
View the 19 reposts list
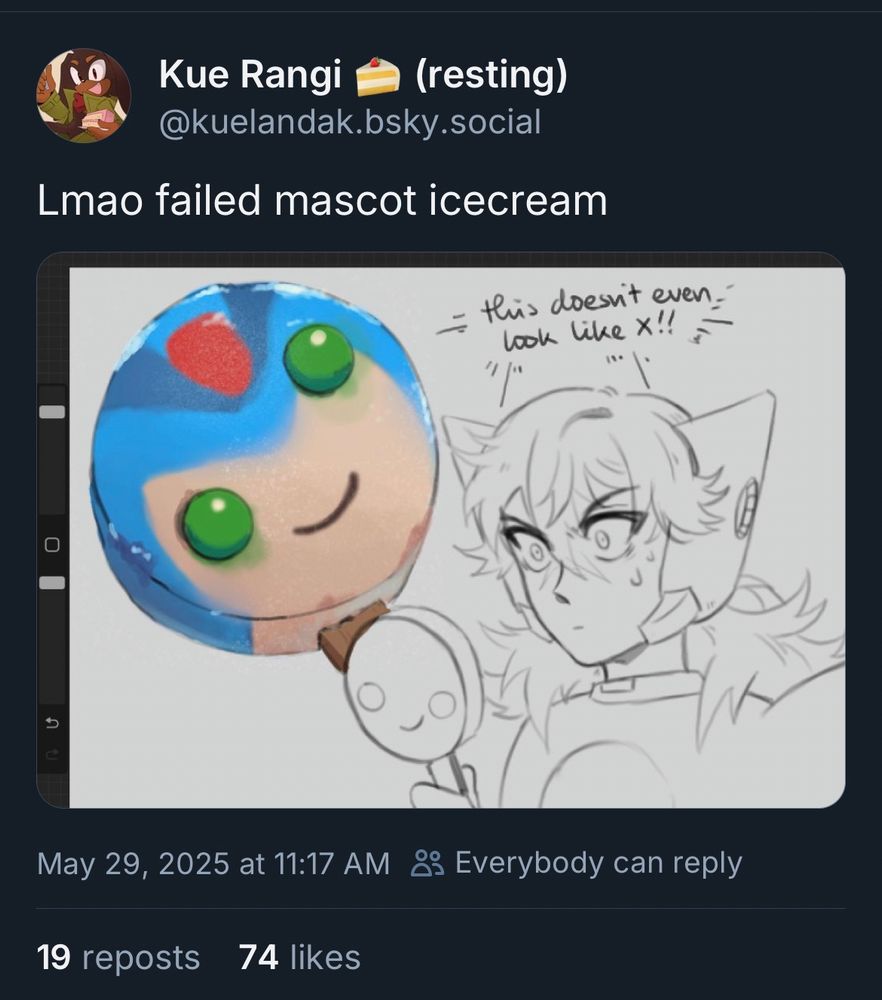tap(119, 957)
